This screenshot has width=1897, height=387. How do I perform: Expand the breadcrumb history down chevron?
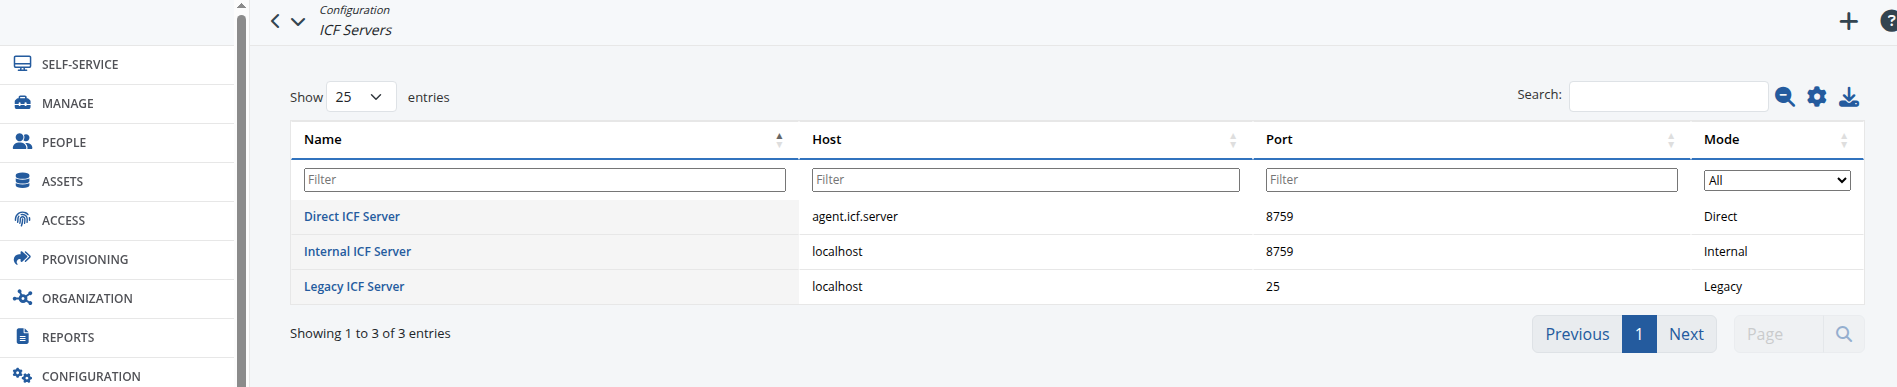(x=298, y=20)
